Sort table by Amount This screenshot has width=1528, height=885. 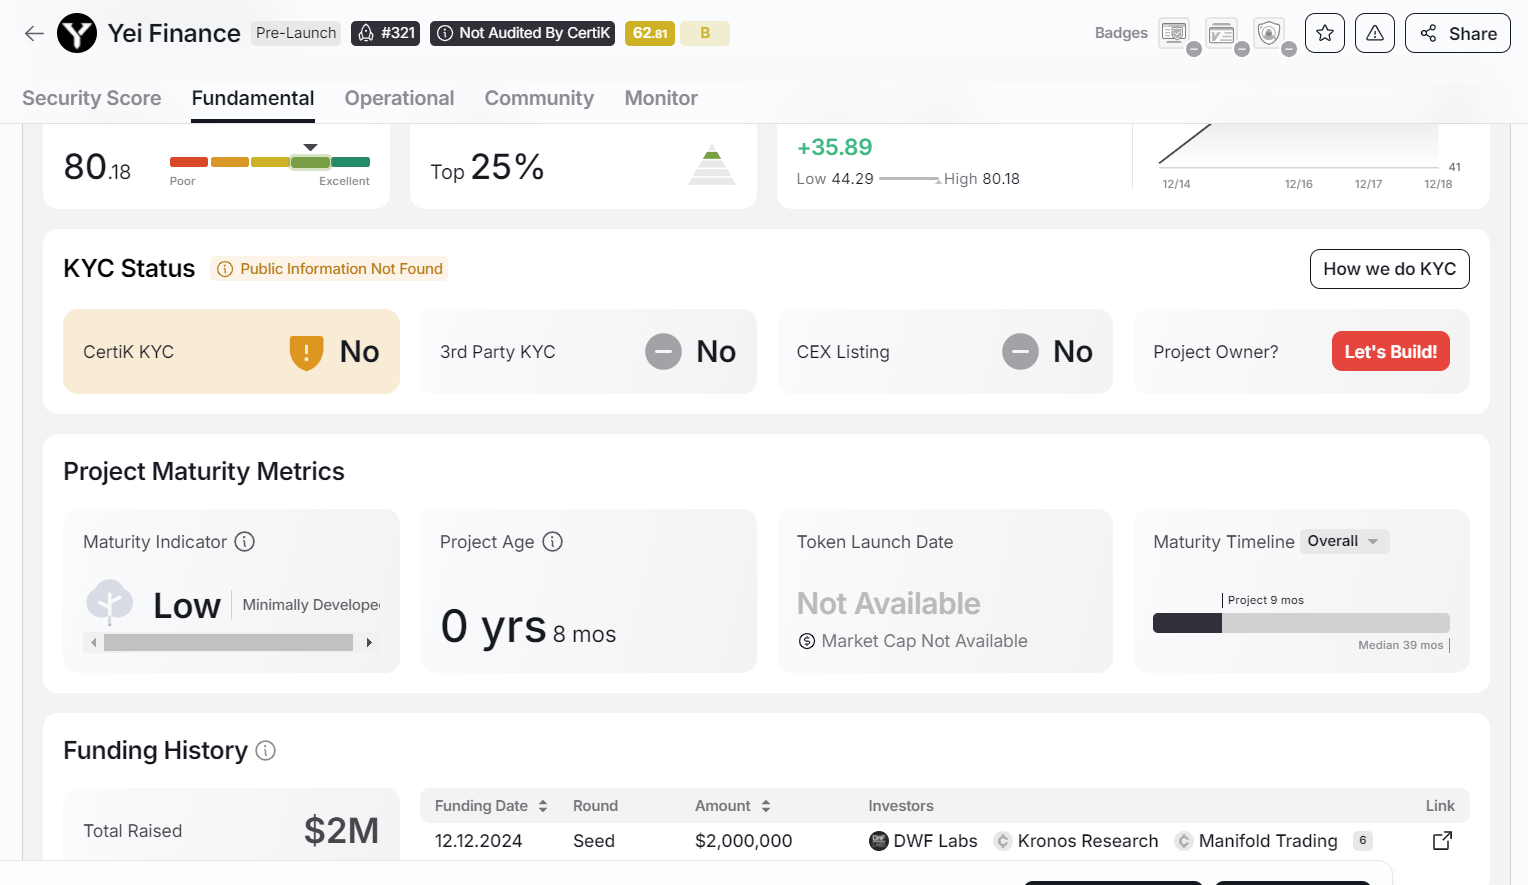[733, 806]
